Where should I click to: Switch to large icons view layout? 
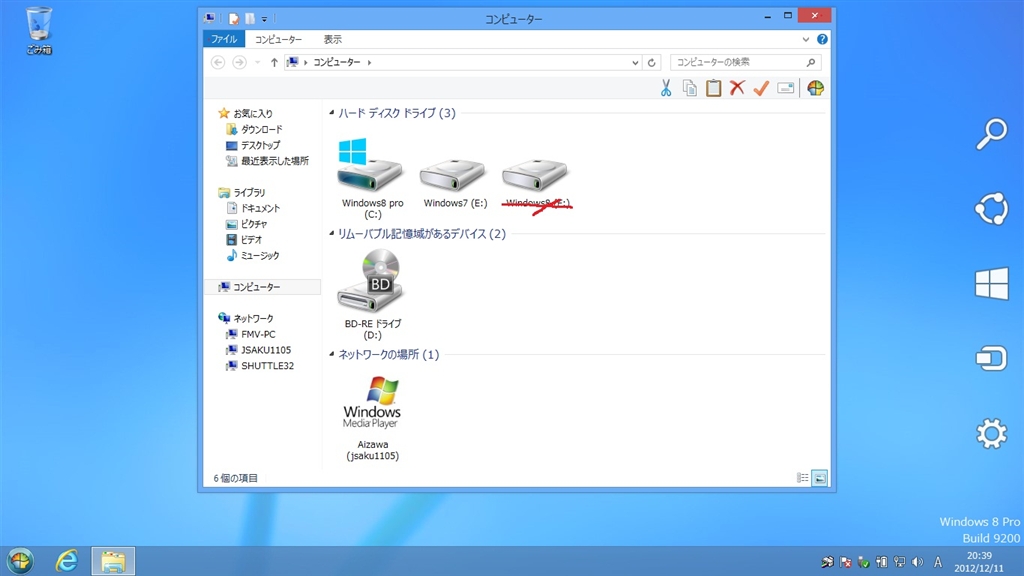coord(820,478)
